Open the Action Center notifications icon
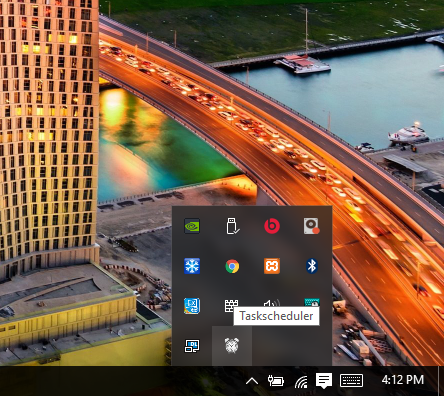This screenshot has width=444, height=396. [324, 381]
